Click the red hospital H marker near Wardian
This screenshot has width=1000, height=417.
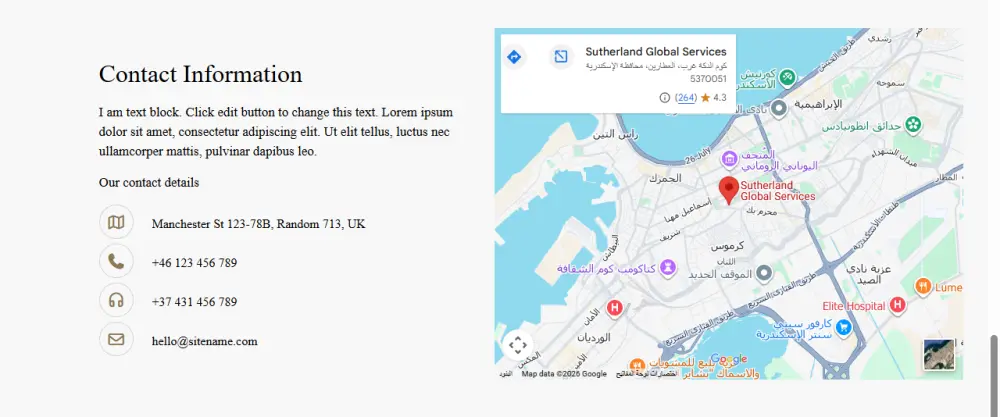pyautogui.click(x=615, y=308)
